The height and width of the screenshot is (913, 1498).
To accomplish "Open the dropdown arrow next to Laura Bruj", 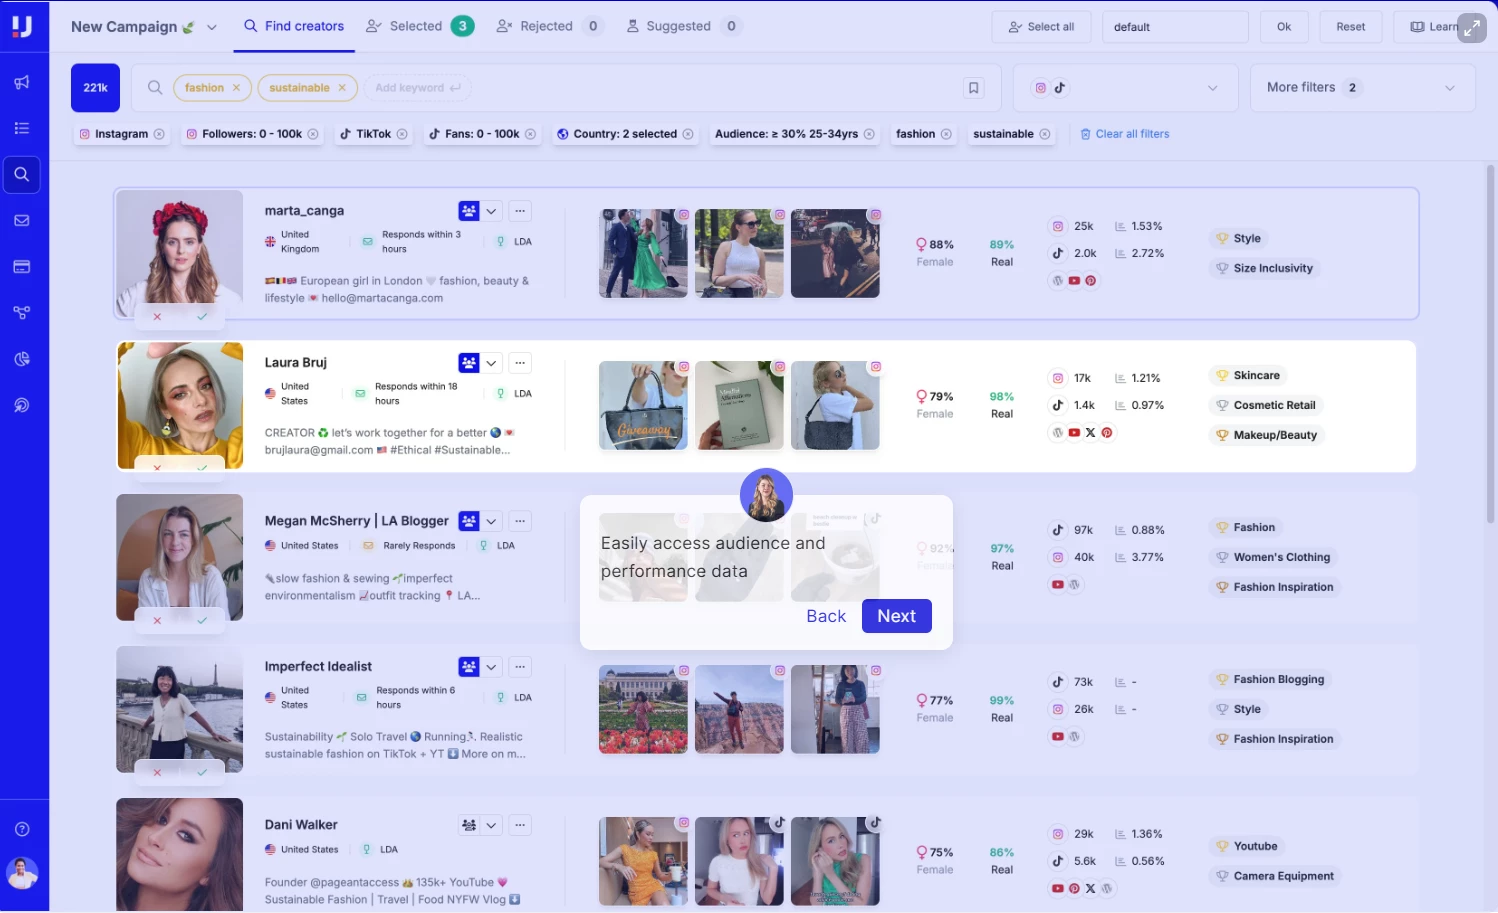I will click(492, 363).
